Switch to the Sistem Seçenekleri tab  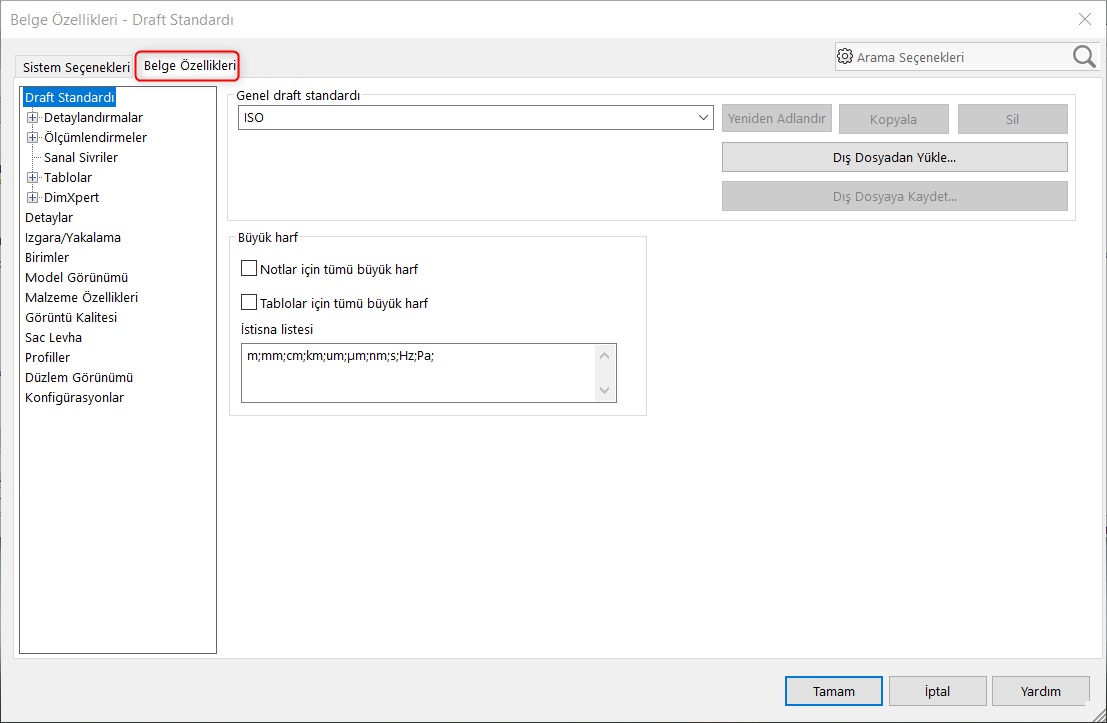76,67
